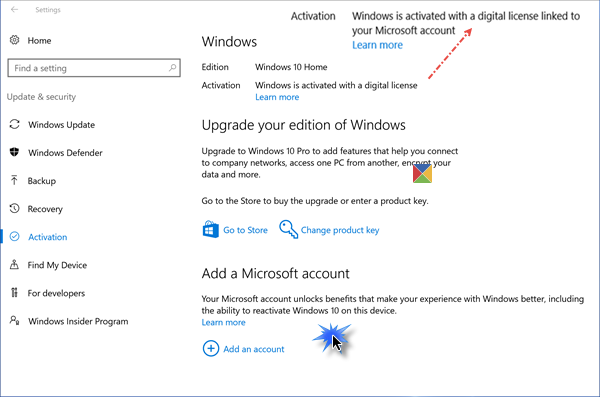Click Add an account link
The image size is (600, 397).
pyautogui.click(x=254, y=349)
